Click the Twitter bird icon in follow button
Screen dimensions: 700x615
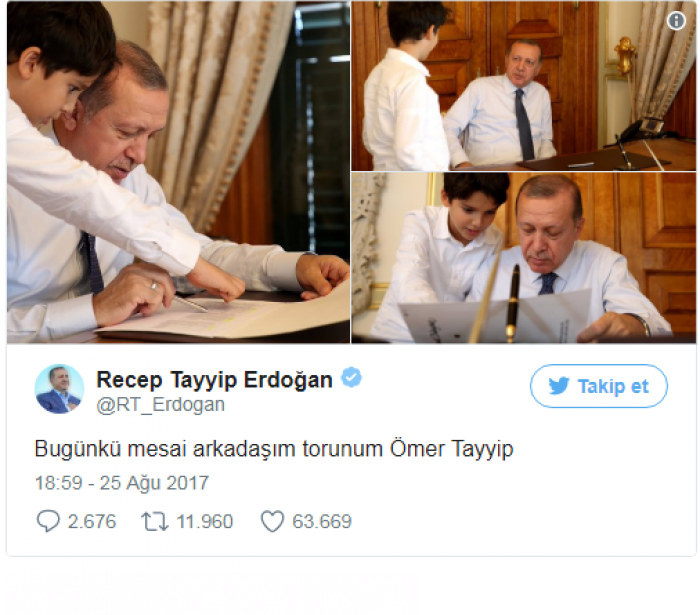559,386
